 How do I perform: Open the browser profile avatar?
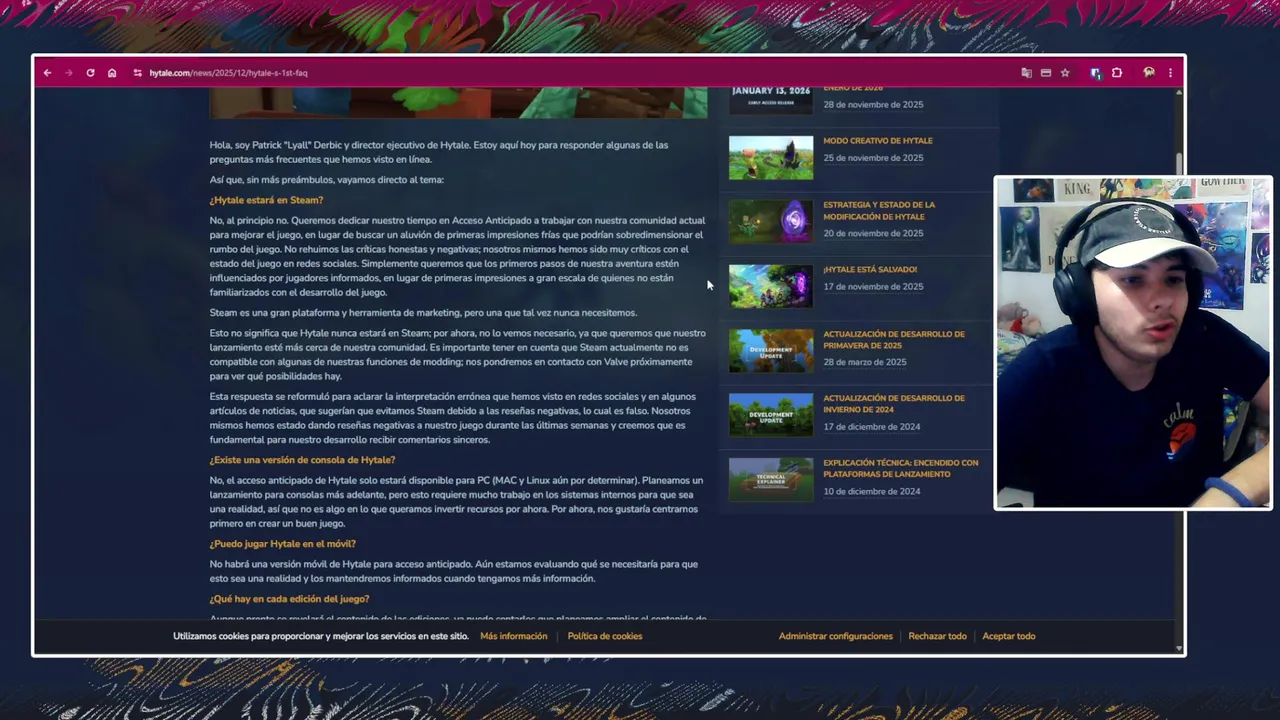(x=1149, y=73)
